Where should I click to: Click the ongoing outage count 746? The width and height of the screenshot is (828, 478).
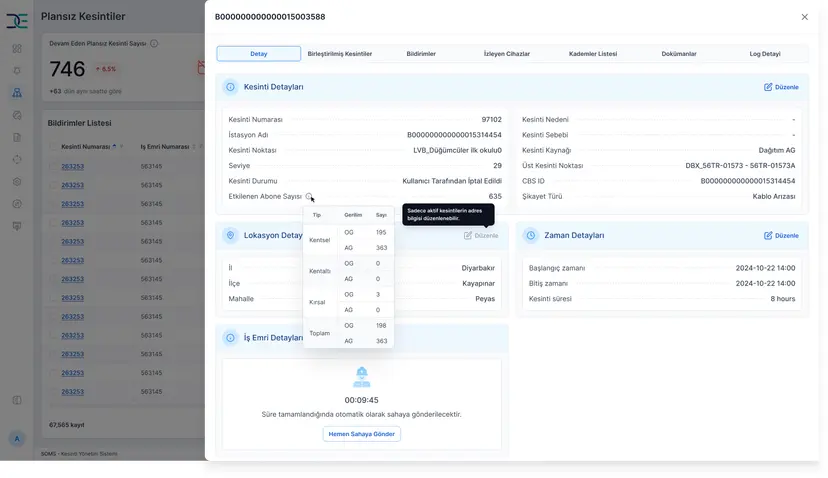pyautogui.click(x=67, y=69)
